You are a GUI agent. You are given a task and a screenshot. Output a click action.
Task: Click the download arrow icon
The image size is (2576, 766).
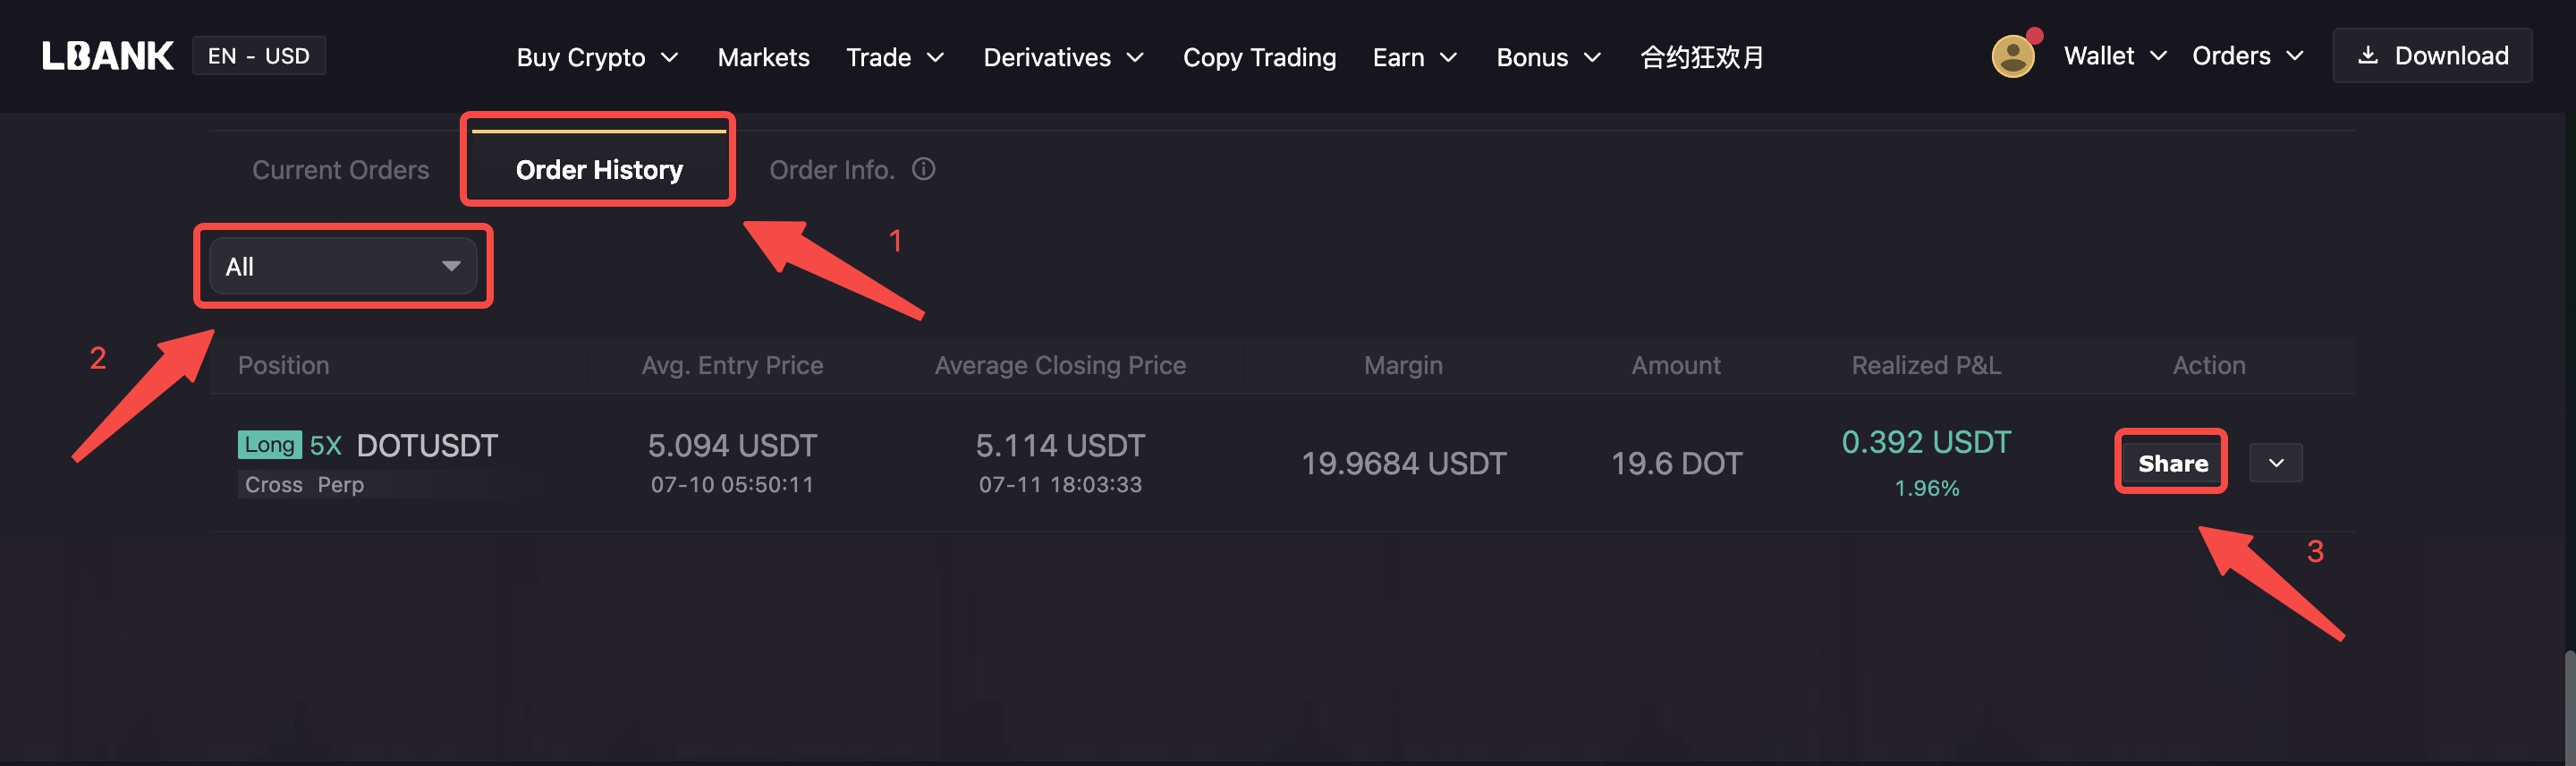pyautogui.click(x=2367, y=56)
